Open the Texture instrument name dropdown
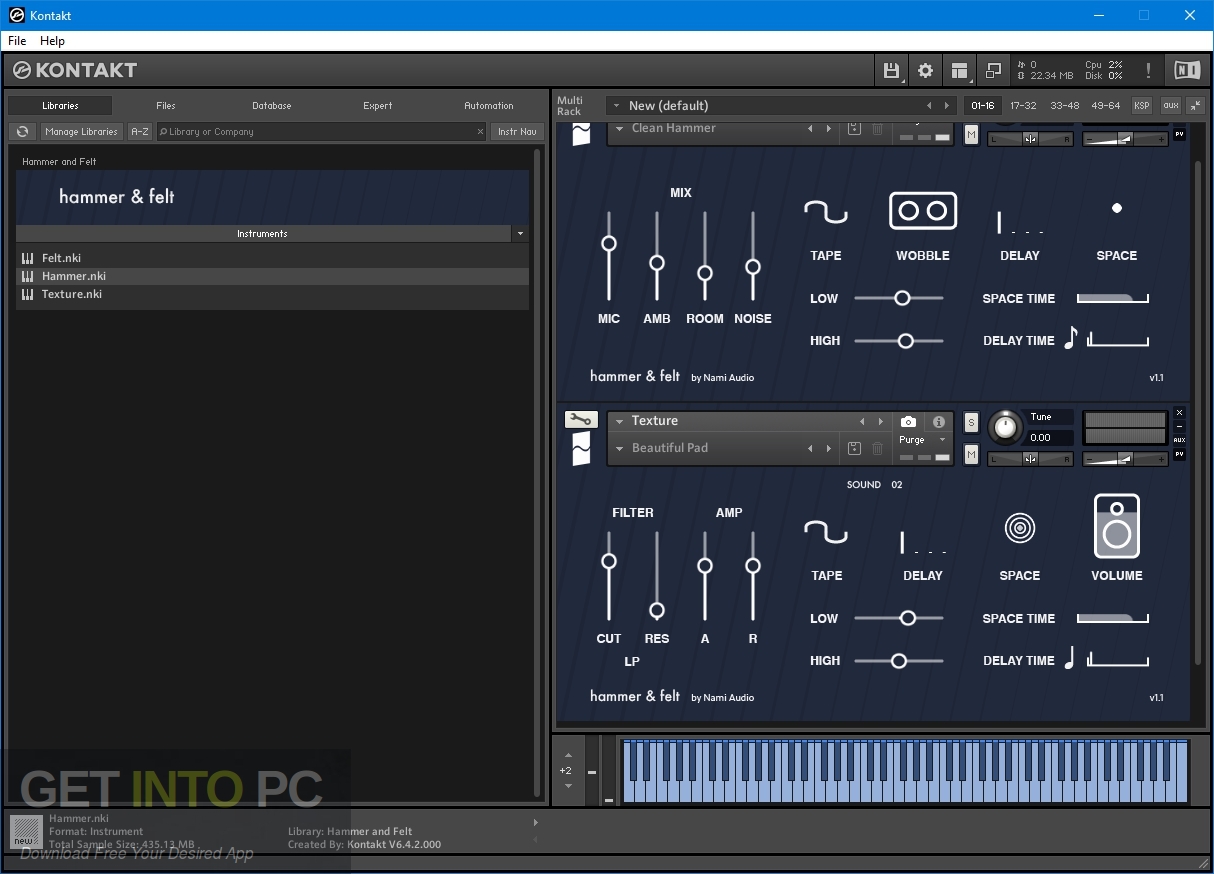Image resolution: width=1214 pixels, height=874 pixels. click(x=619, y=421)
